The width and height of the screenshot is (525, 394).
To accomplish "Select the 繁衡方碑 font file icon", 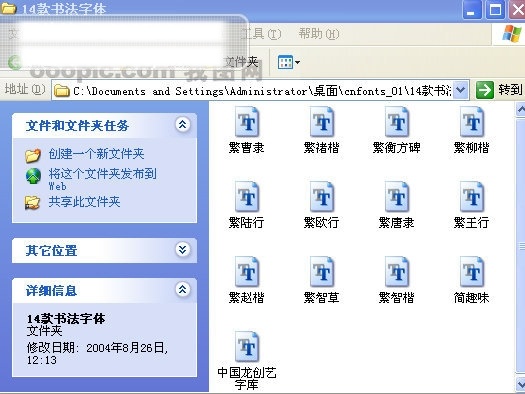I will [397, 122].
